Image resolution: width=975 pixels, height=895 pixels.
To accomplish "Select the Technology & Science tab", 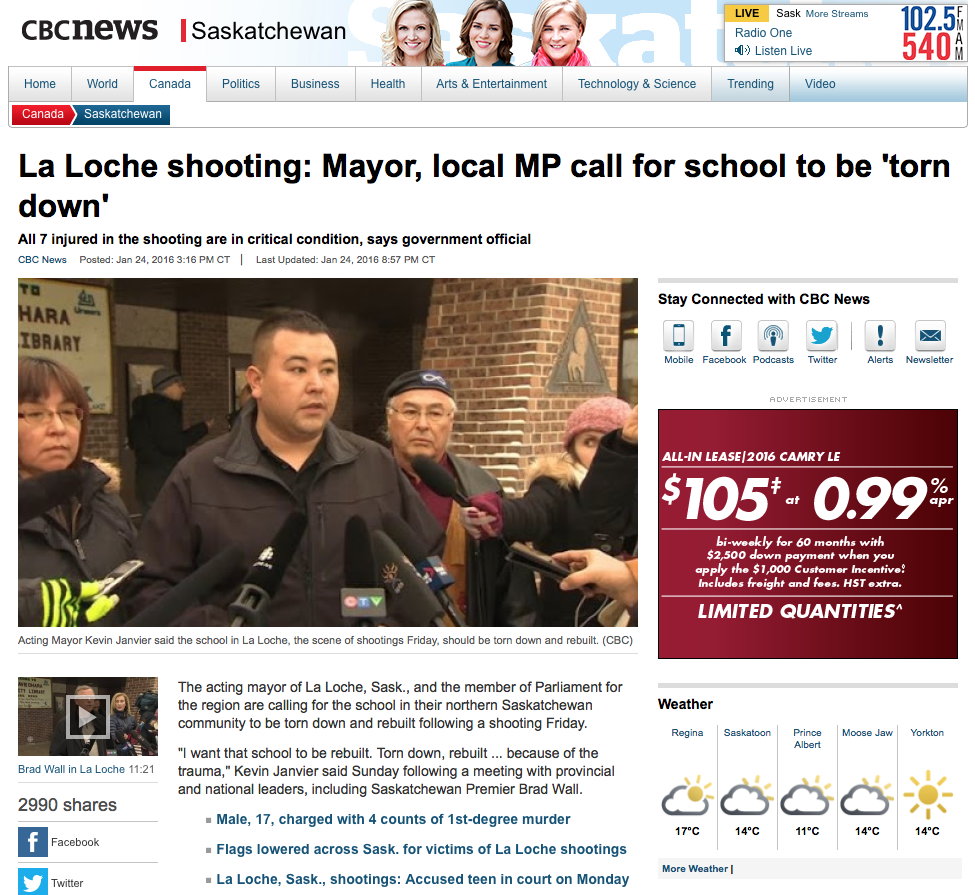I will click(x=637, y=84).
